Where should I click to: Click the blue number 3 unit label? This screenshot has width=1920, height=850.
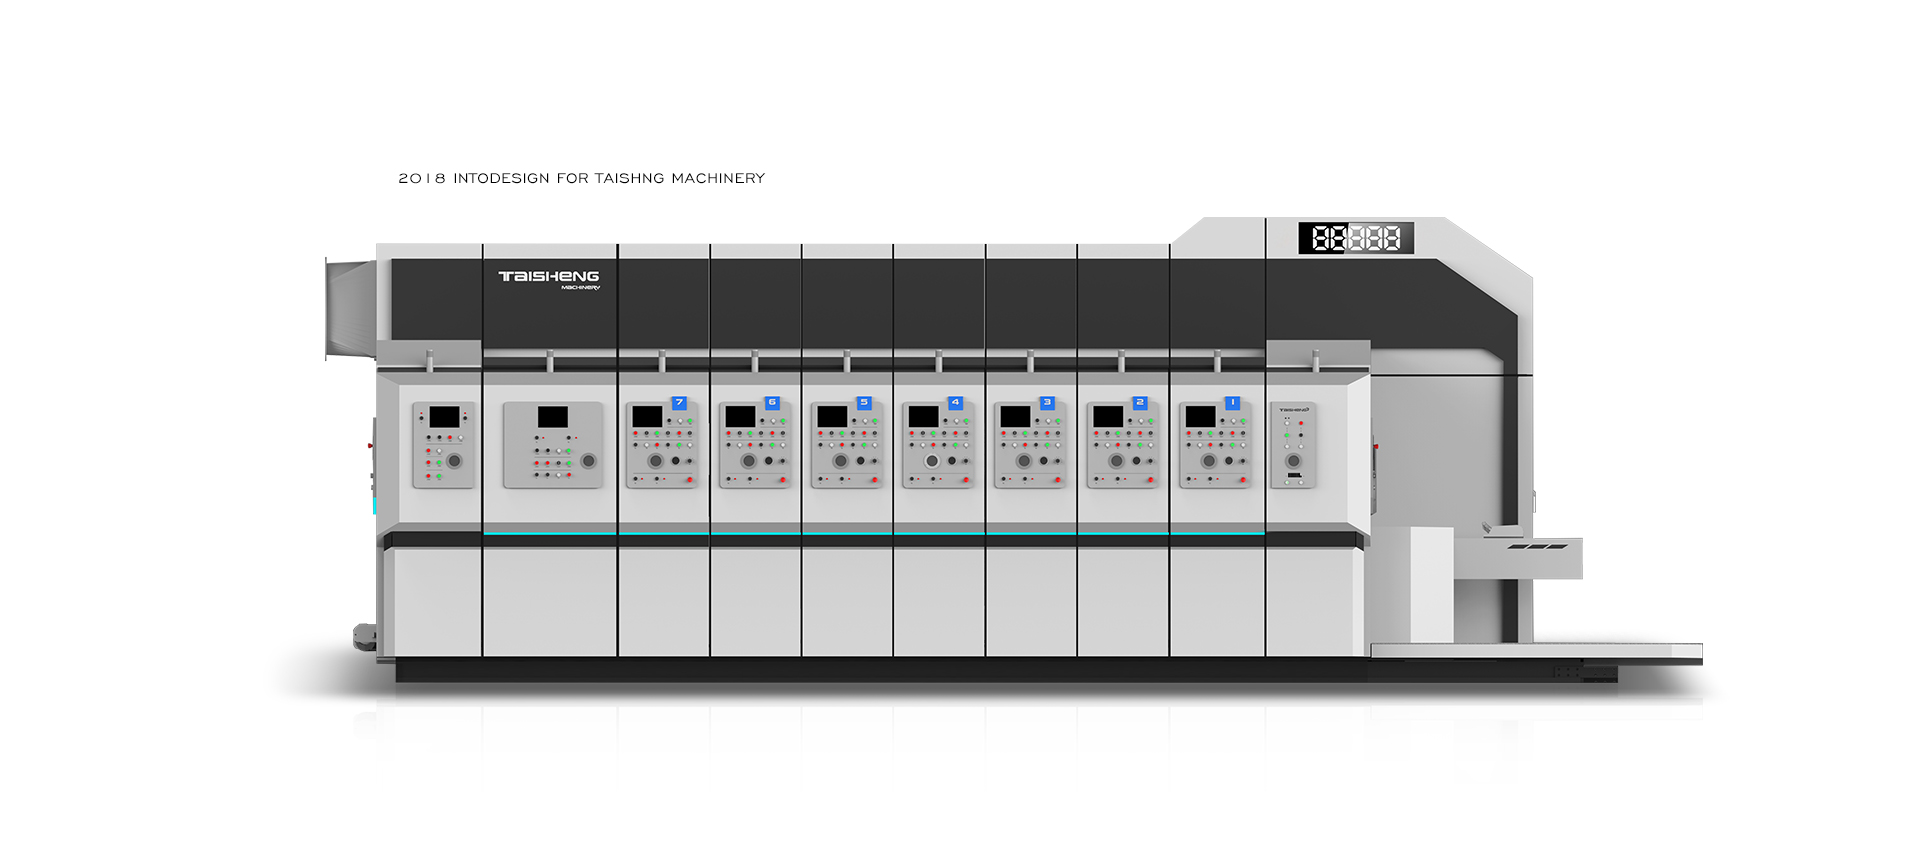click(1047, 403)
